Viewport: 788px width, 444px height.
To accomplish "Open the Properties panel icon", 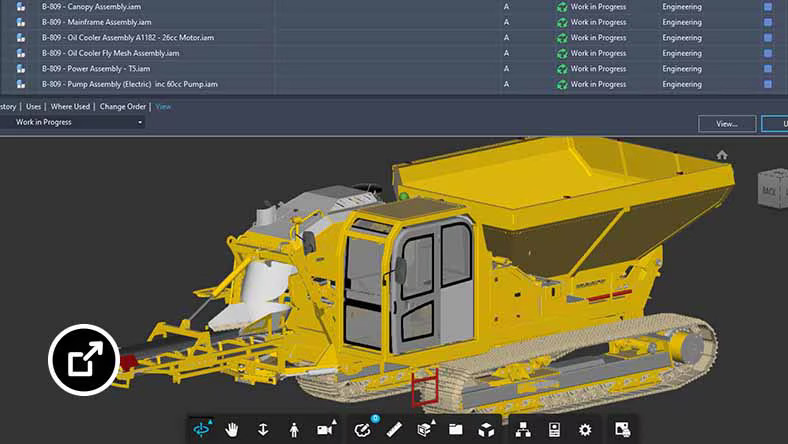I will tap(554, 430).
